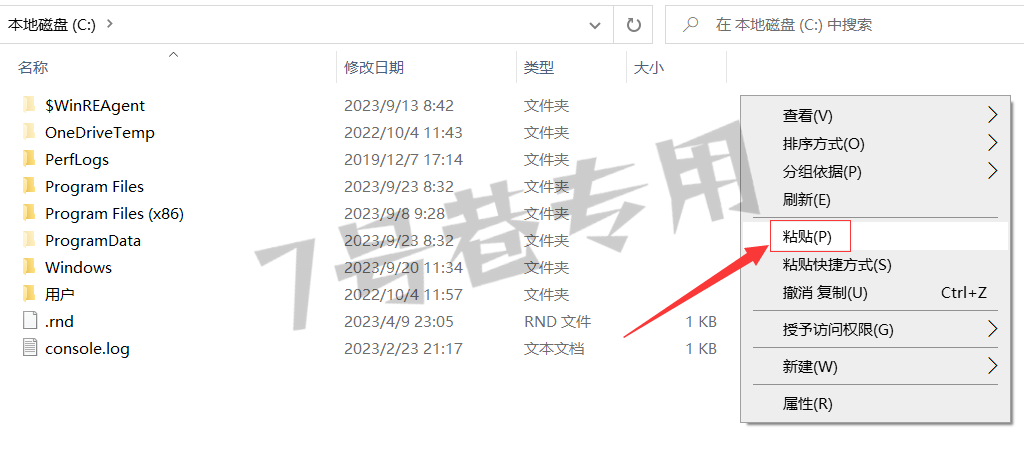The height and width of the screenshot is (463, 1024).
Task: Open the 分组依据(P) menu entry
Action: [875, 171]
